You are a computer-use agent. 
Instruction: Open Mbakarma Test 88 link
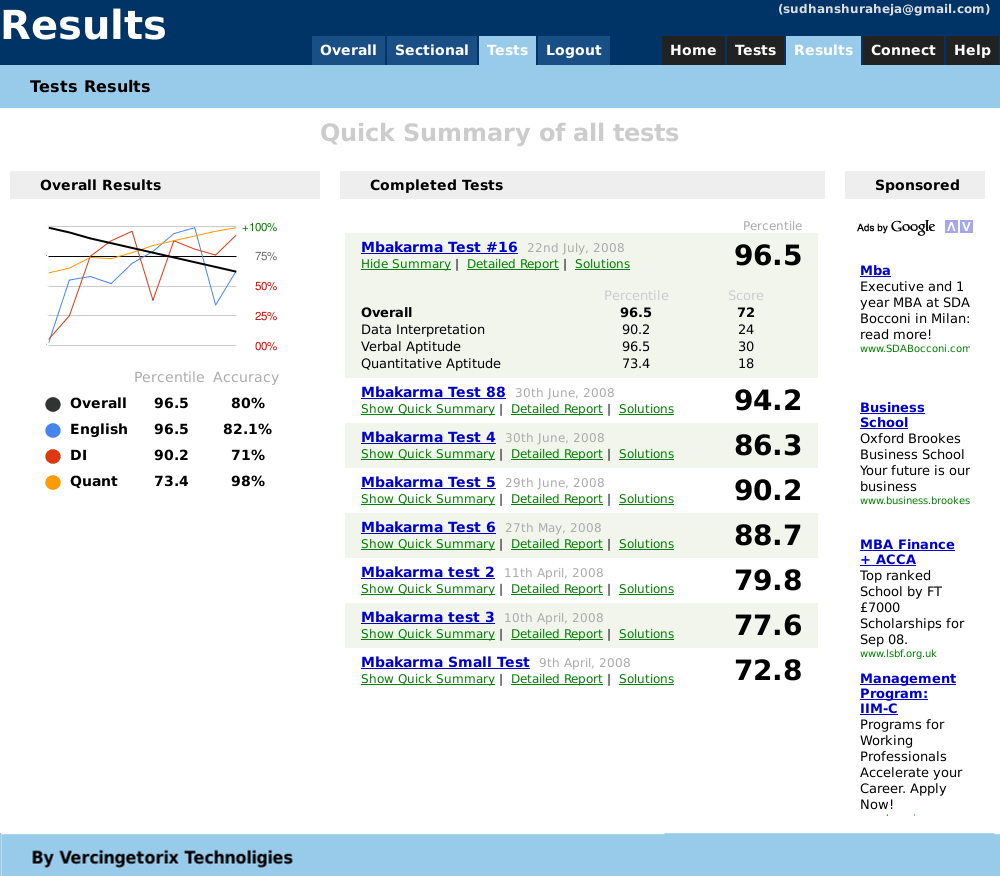[x=433, y=392]
